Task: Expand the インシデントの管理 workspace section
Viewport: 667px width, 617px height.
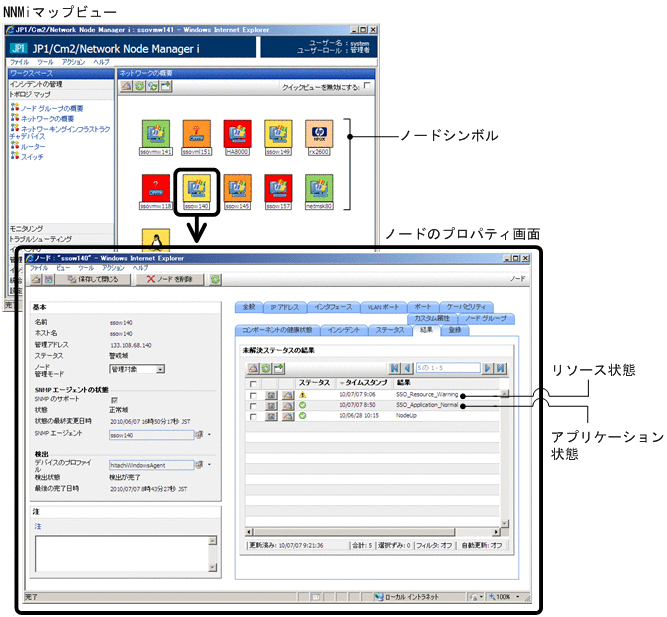Action: click(x=61, y=84)
